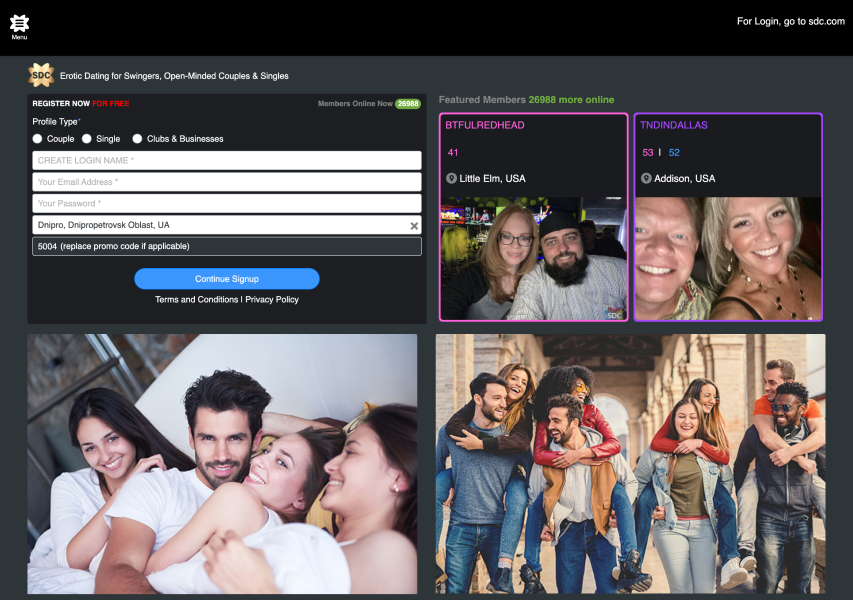This screenshot has height=600, width=853.
Task: Click the 'Featured Members' heading
Action: tap(482, 100)
